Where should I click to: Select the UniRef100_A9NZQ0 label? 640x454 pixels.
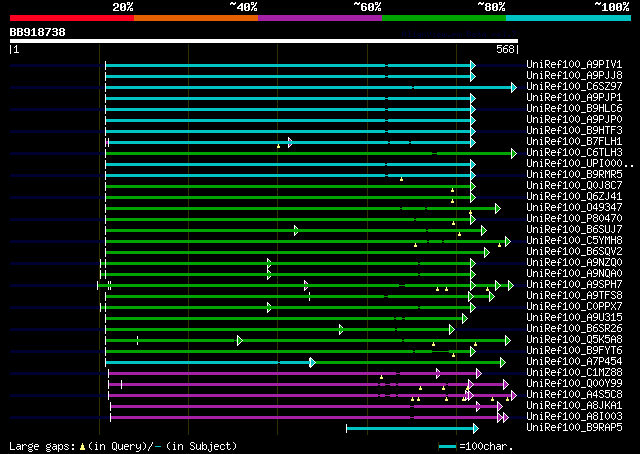click(574, 263)
